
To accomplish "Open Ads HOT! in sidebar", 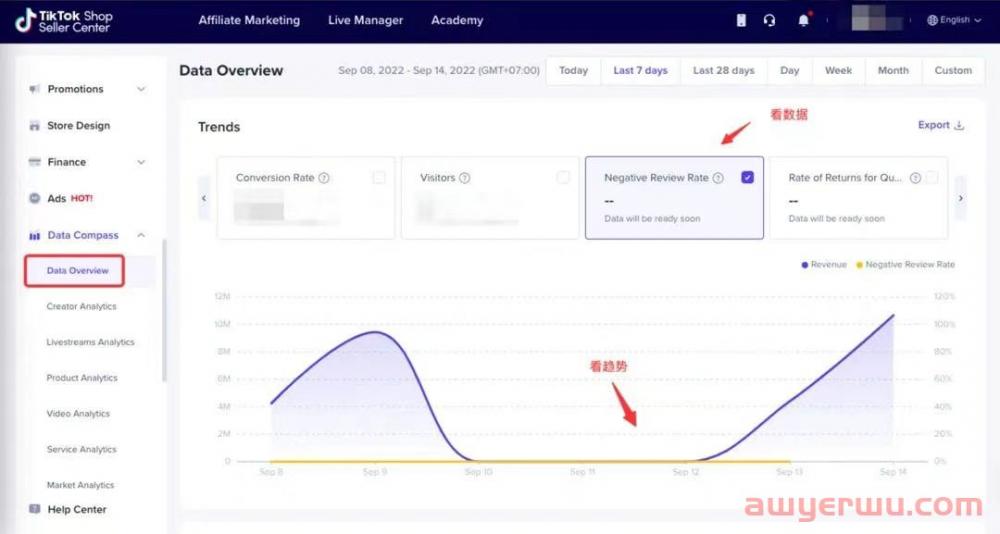I will coord(70,198).
